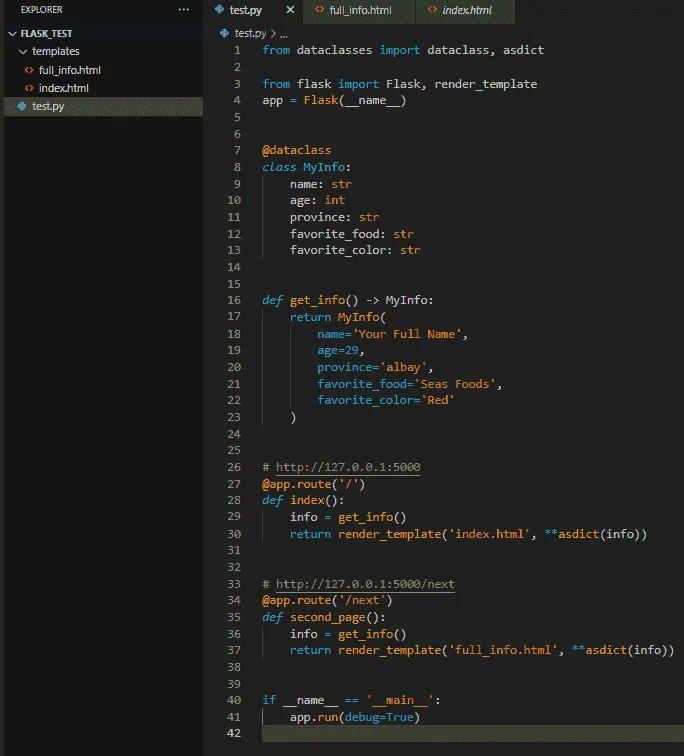The image size is (684, 756).
Task: Open the Explorer more actions ellipsis
Action: click(184, 10)
